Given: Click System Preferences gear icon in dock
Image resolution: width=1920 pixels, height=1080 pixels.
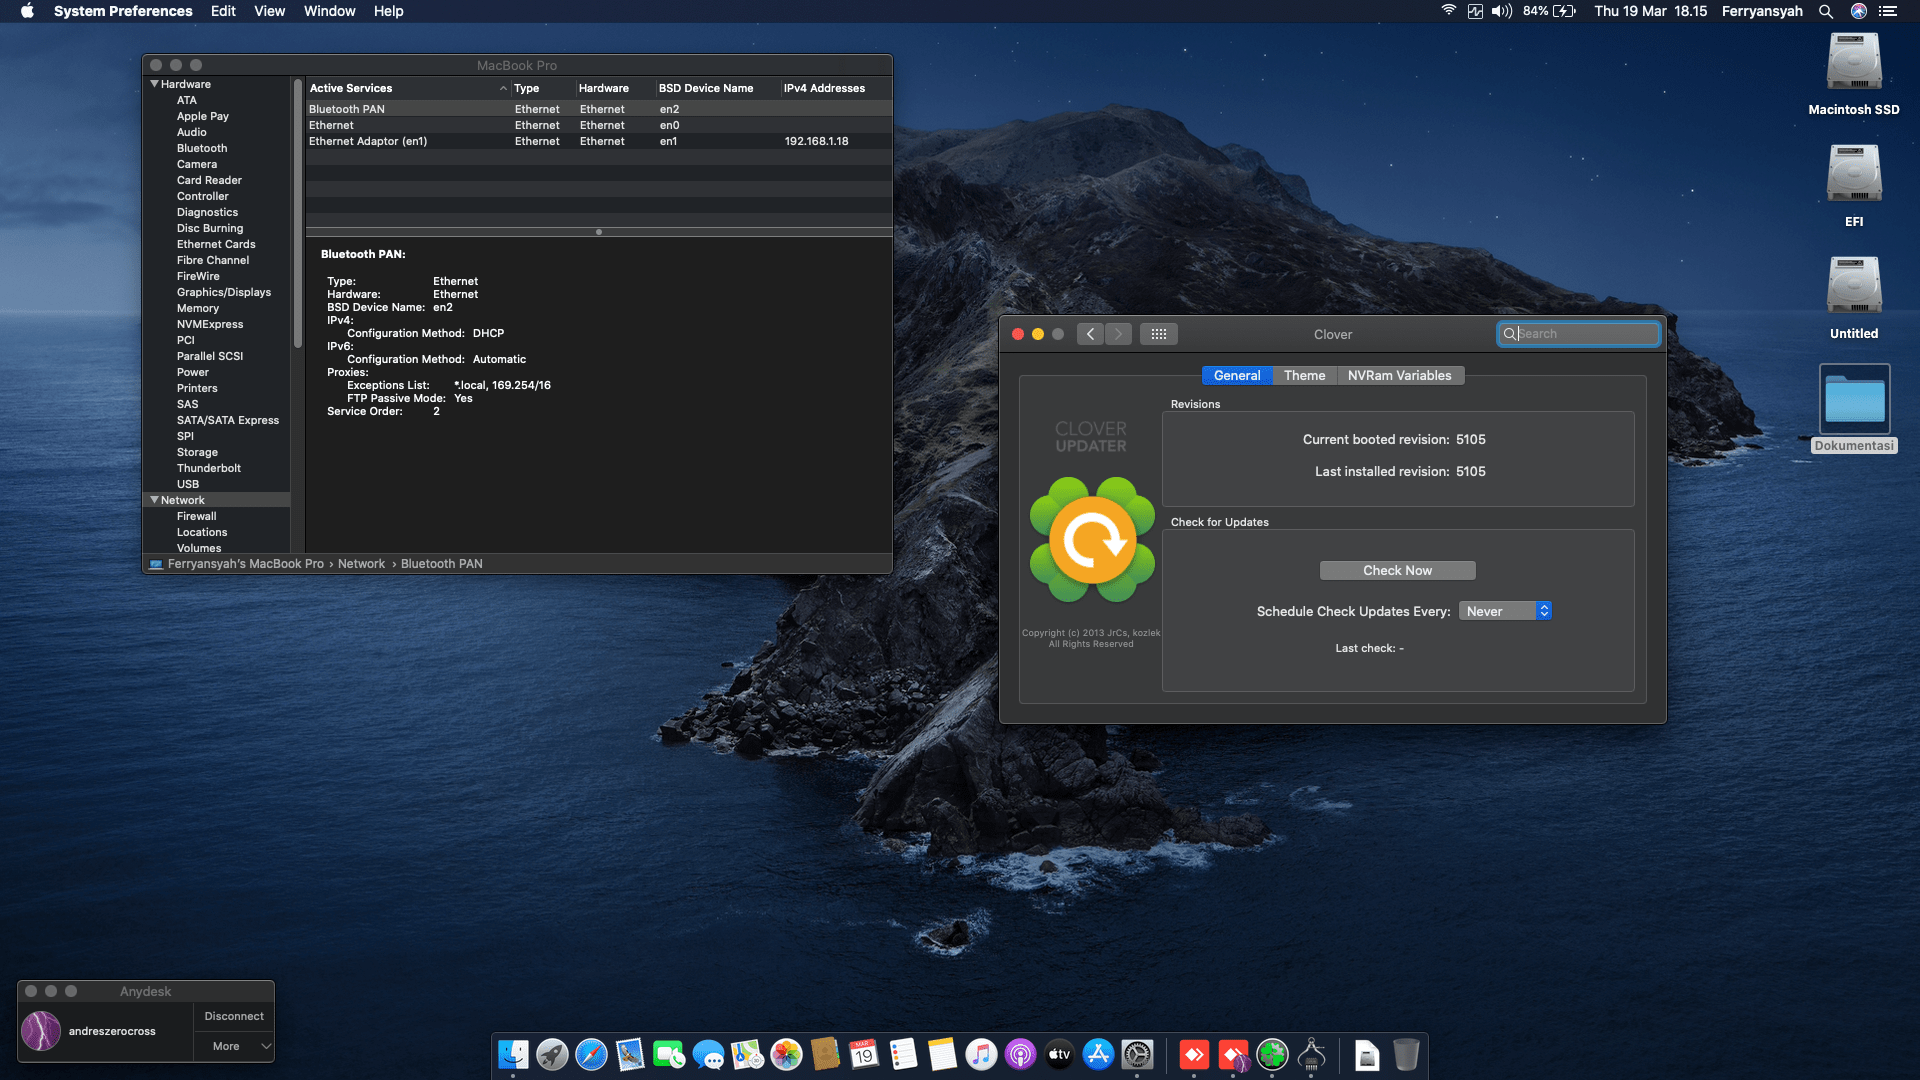Looking at the screenshot, I should (x=1137, y=1054).
